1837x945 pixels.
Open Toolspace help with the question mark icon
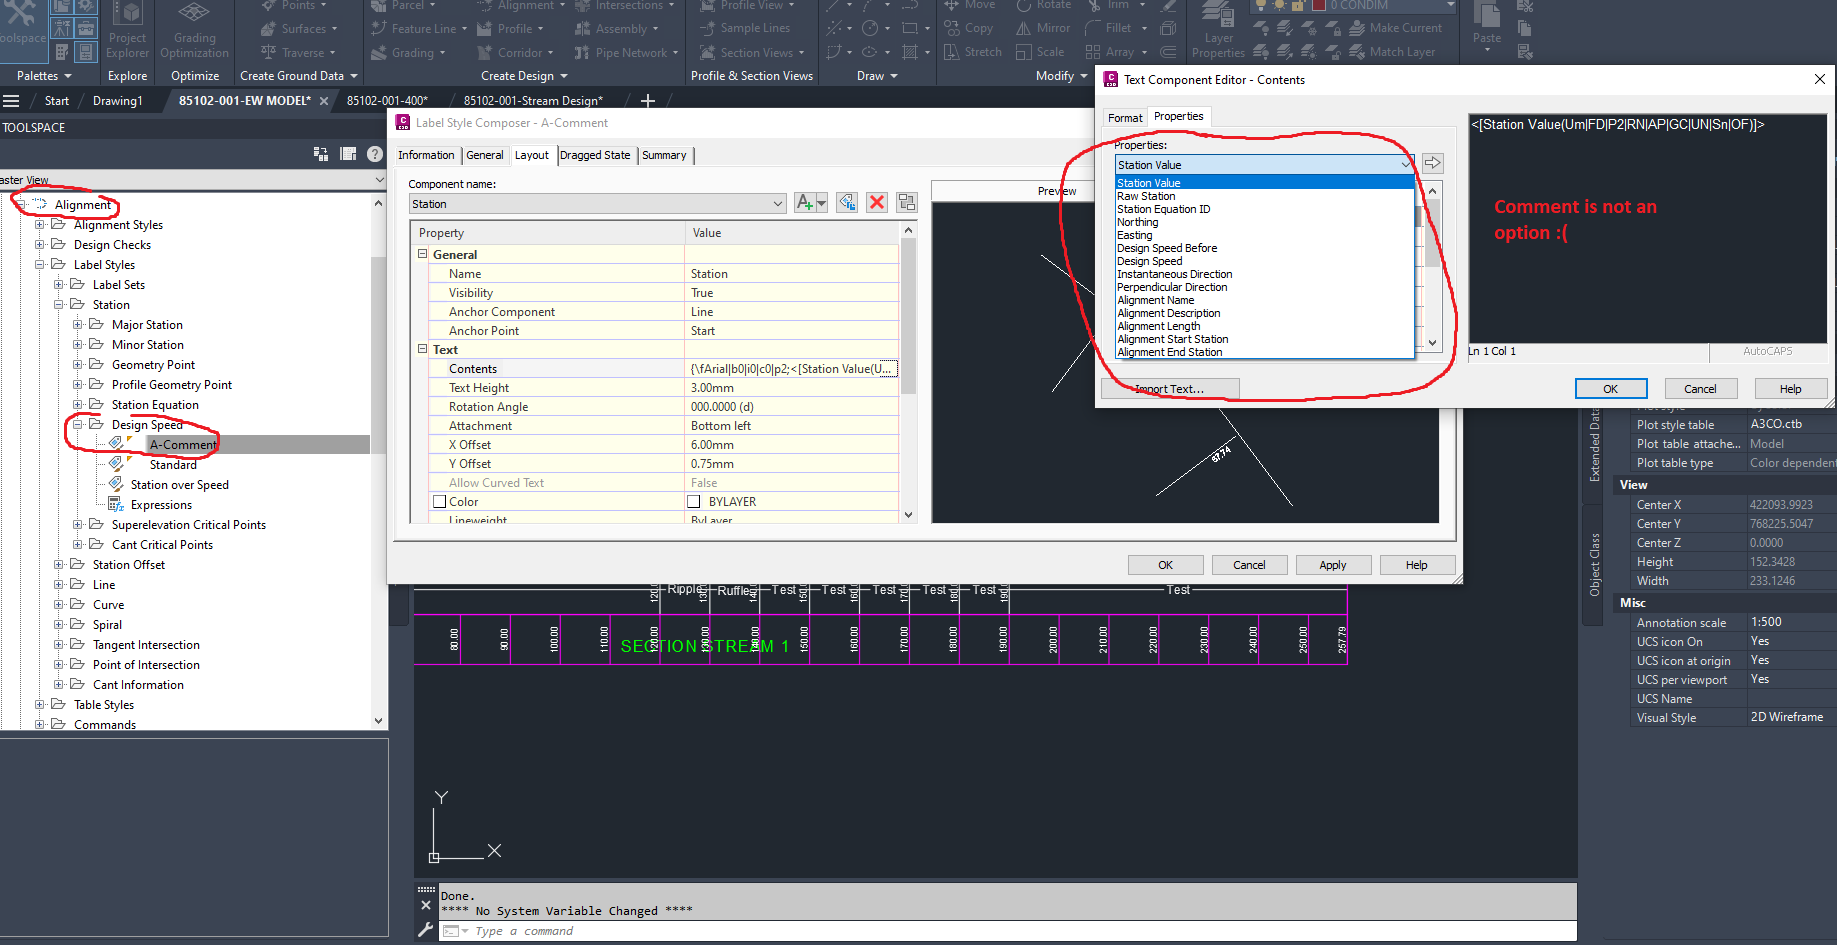pos(374,153)
